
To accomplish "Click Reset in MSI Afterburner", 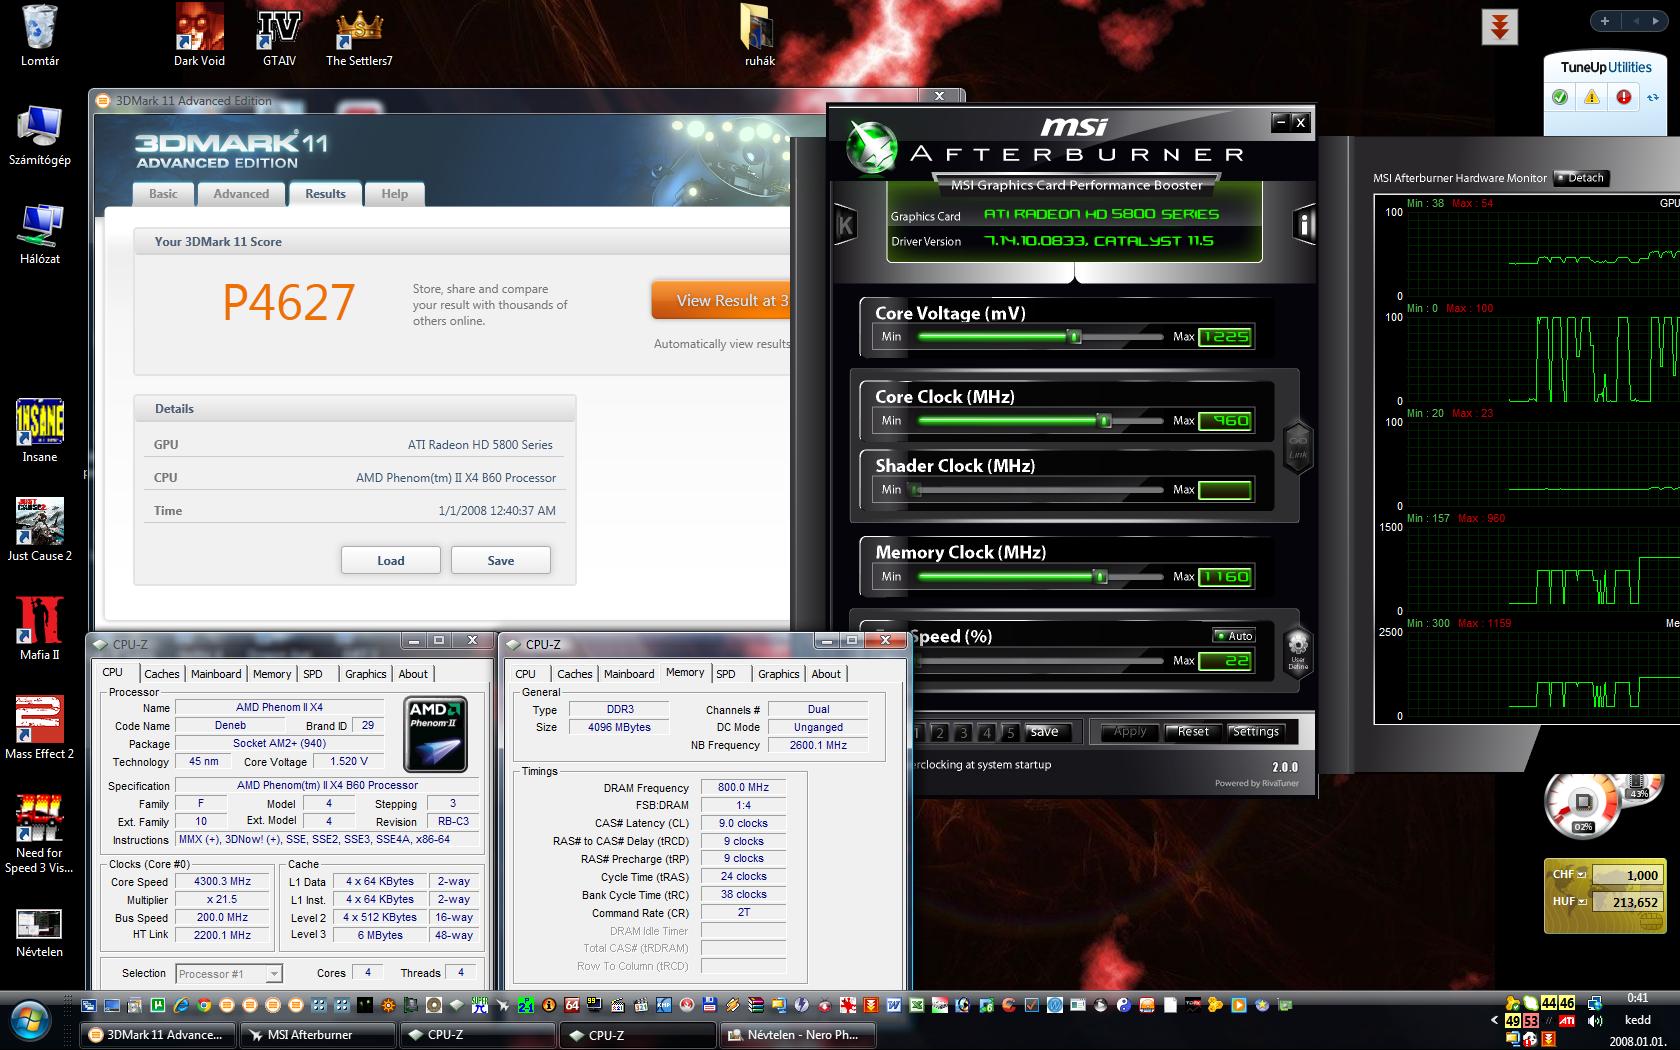I will (x=1193, y=732).
